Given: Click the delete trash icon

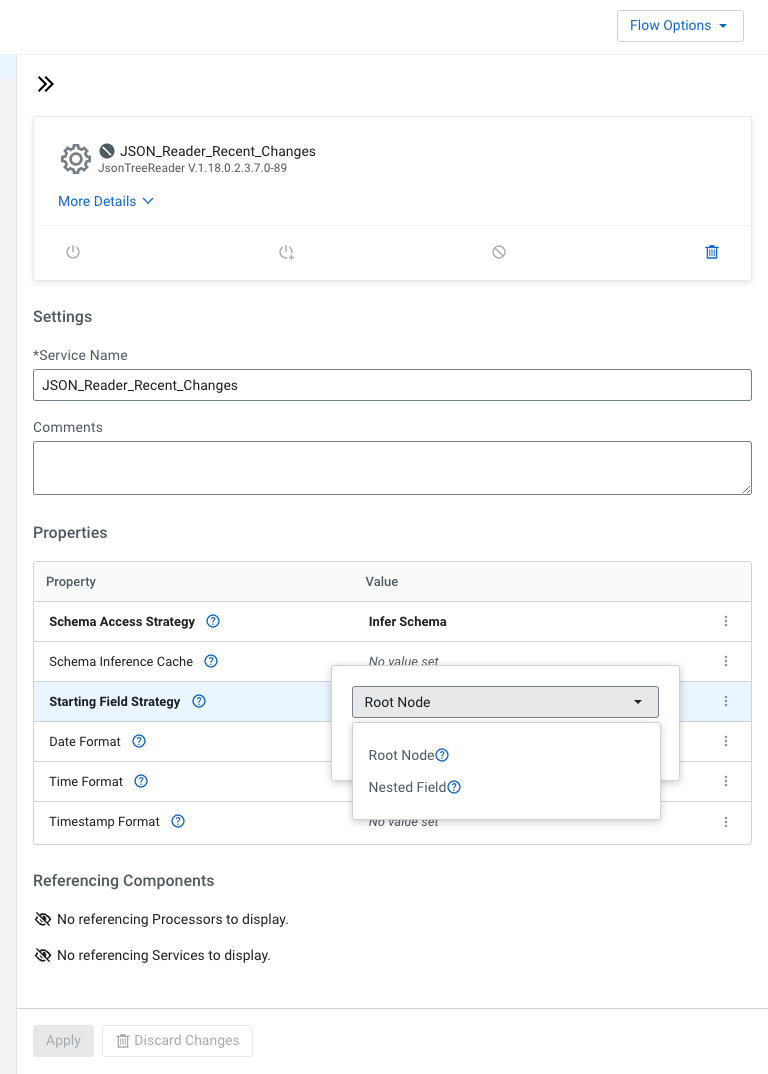Looking at the screenshot, I should click(712, 252).
